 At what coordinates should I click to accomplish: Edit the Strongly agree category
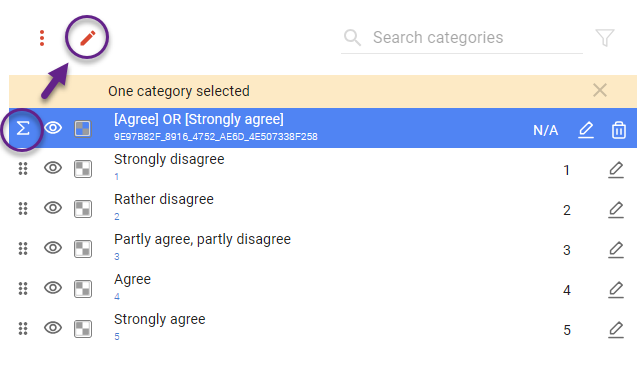(x=616, y=330)
